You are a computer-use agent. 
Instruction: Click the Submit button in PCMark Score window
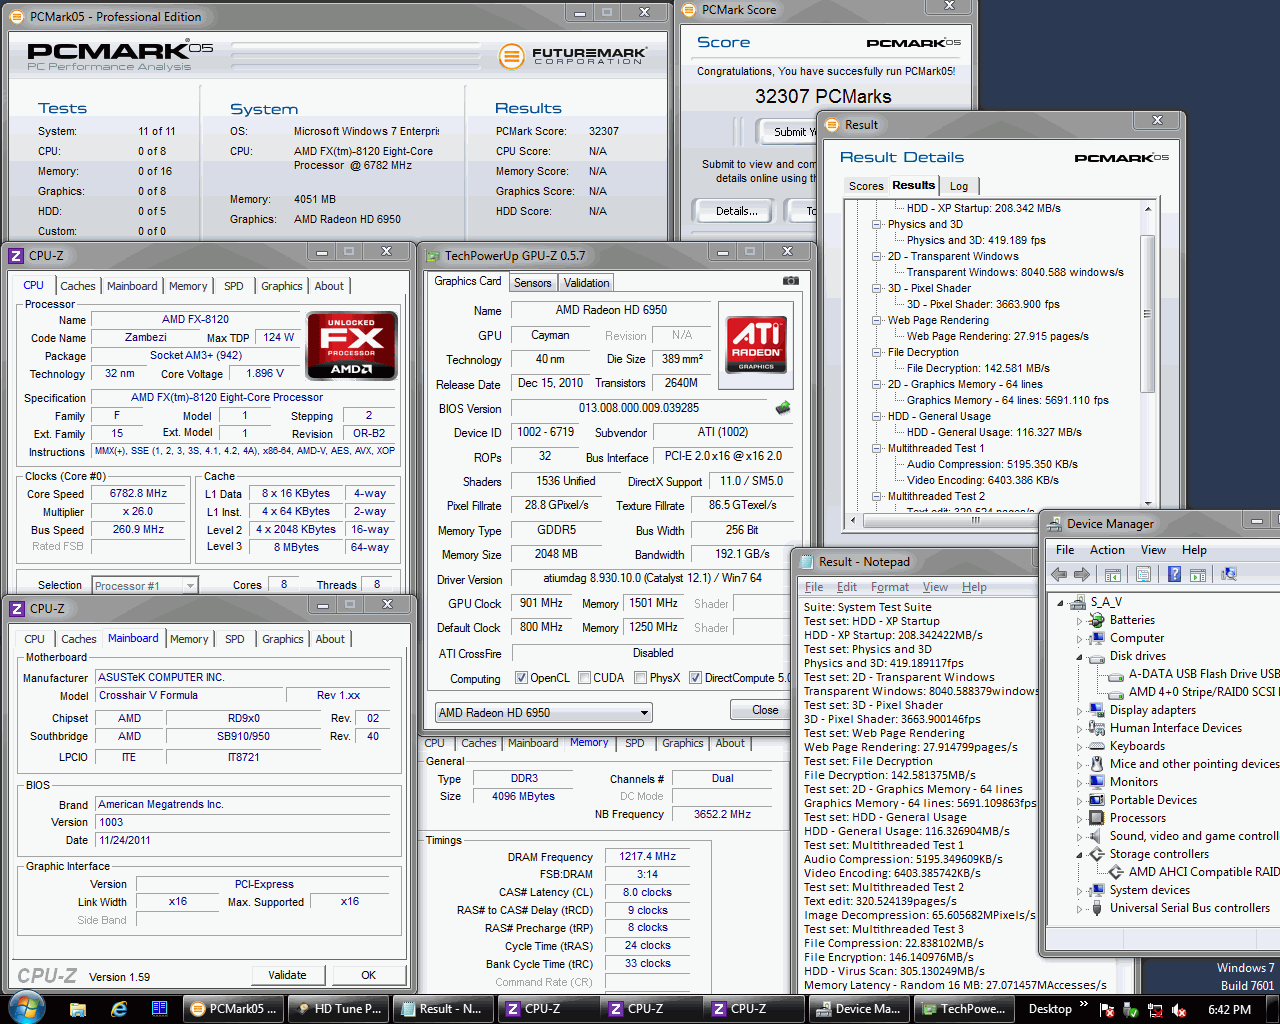click(792, 132)
